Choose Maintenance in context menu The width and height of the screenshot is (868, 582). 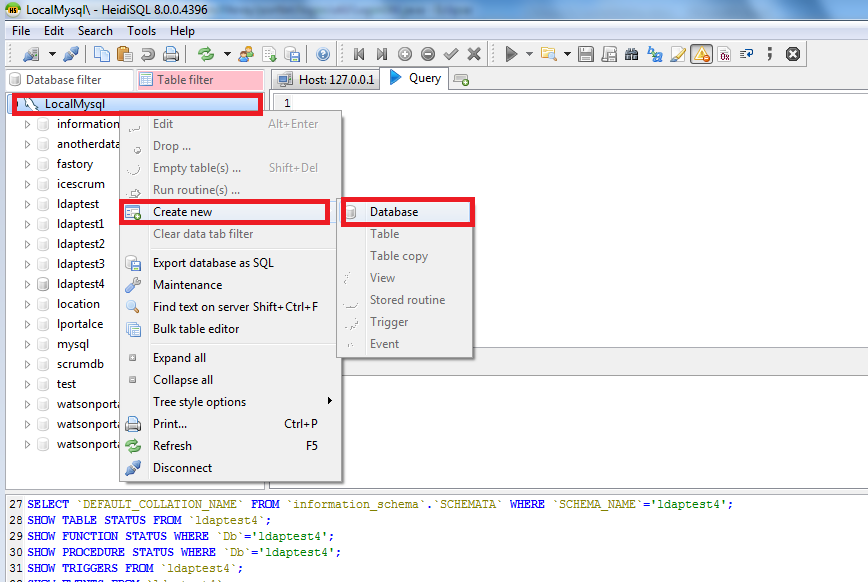[229, 285]
